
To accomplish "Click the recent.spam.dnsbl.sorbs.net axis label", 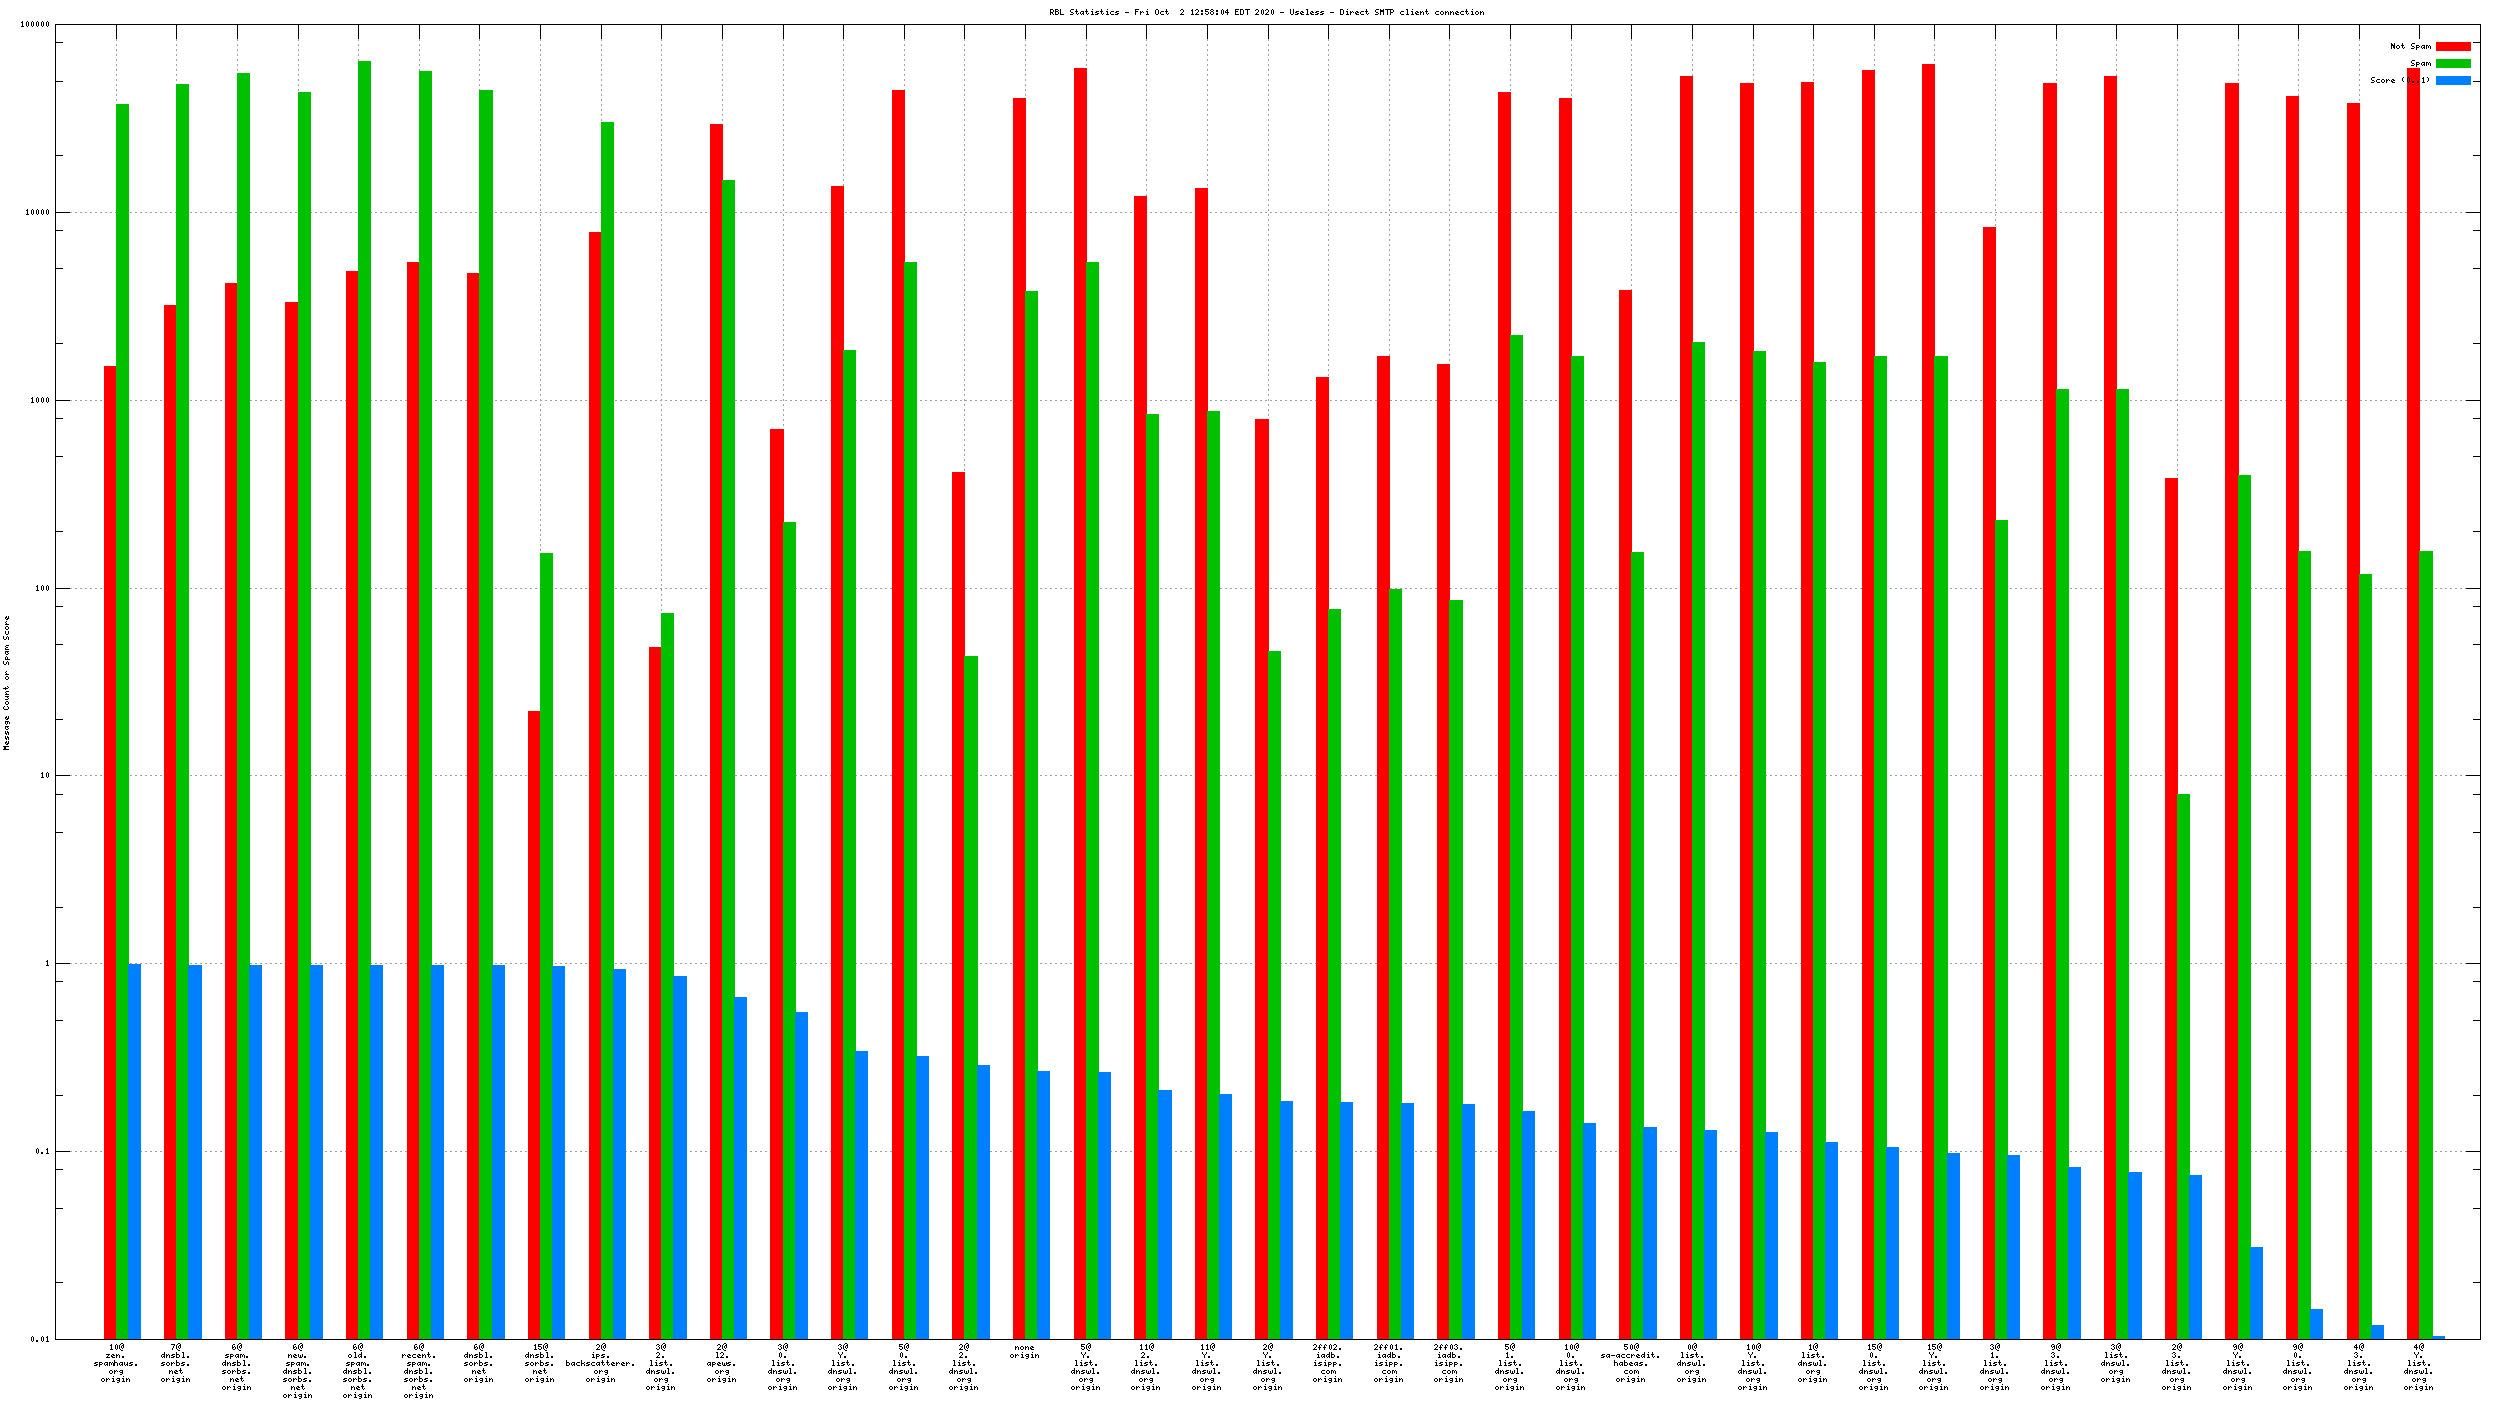I will coord(418,1372).
